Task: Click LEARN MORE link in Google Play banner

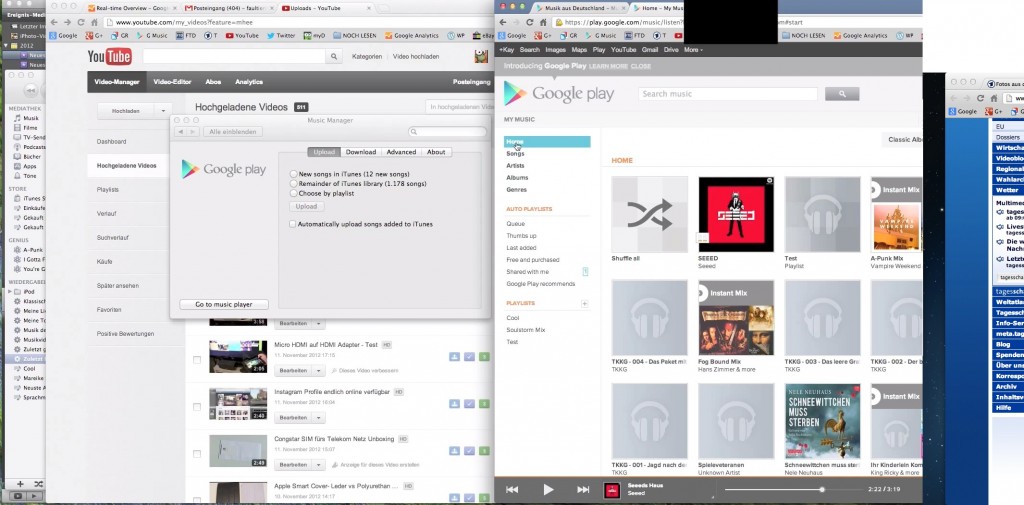Action: tap(608, 67)
